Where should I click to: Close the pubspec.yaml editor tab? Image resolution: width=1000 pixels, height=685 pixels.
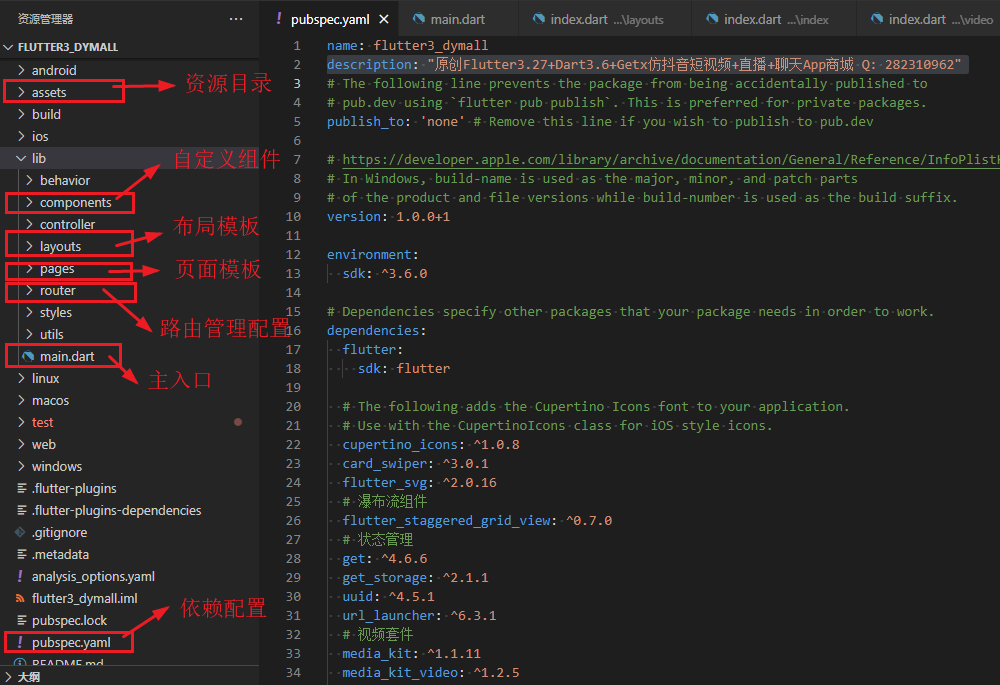(384, 19)
